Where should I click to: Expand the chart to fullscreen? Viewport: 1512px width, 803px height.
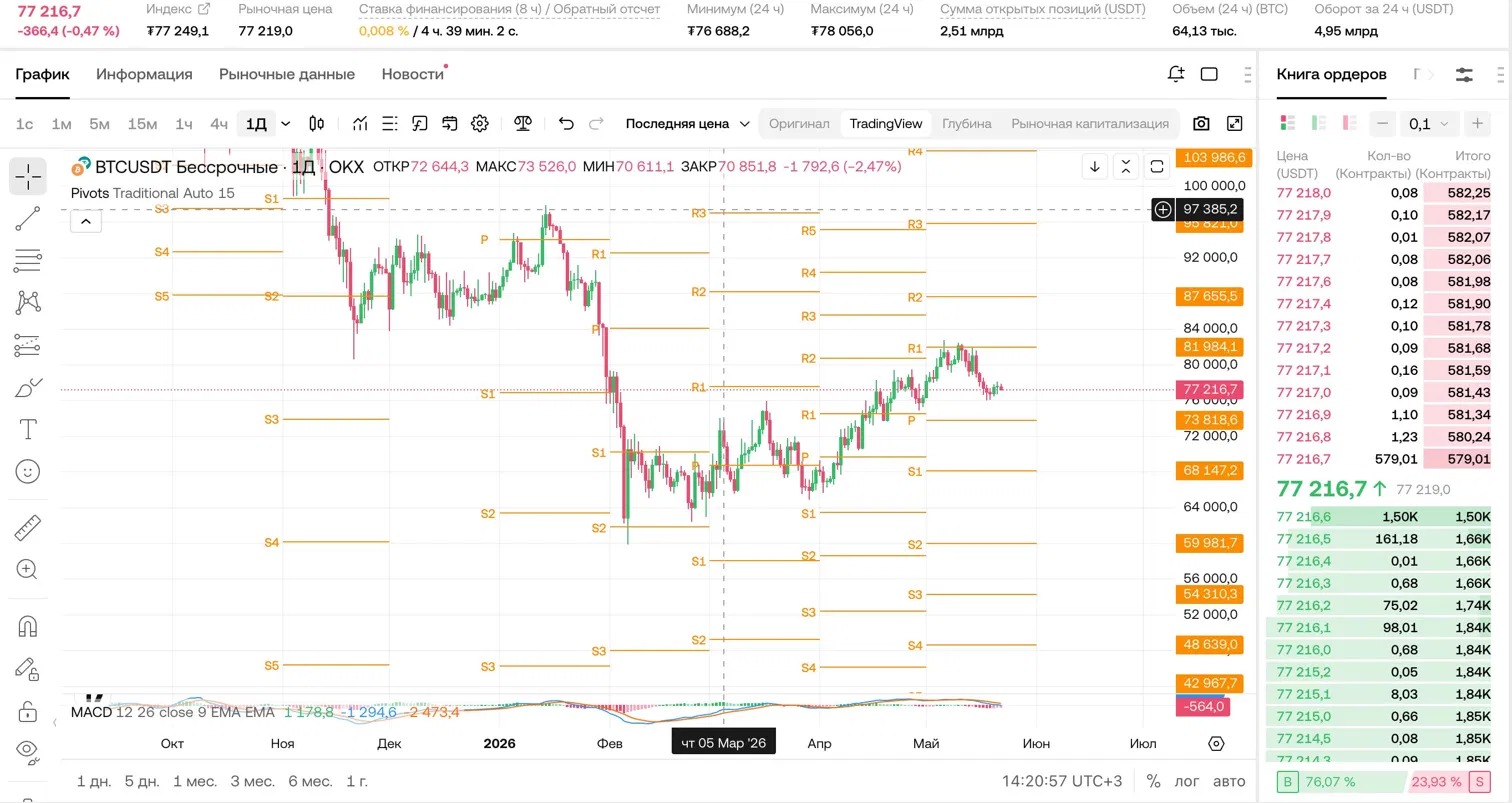pos(1235,124)
